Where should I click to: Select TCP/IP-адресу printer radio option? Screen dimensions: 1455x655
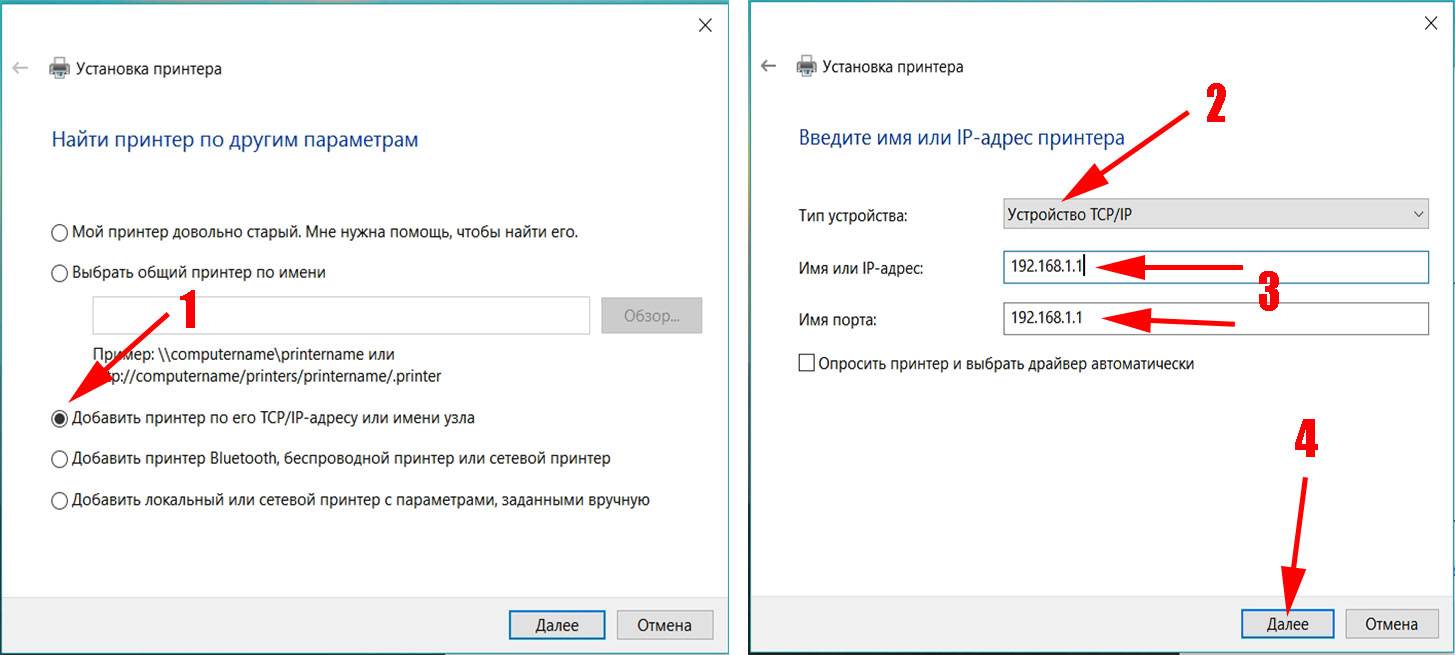[60, 419]
